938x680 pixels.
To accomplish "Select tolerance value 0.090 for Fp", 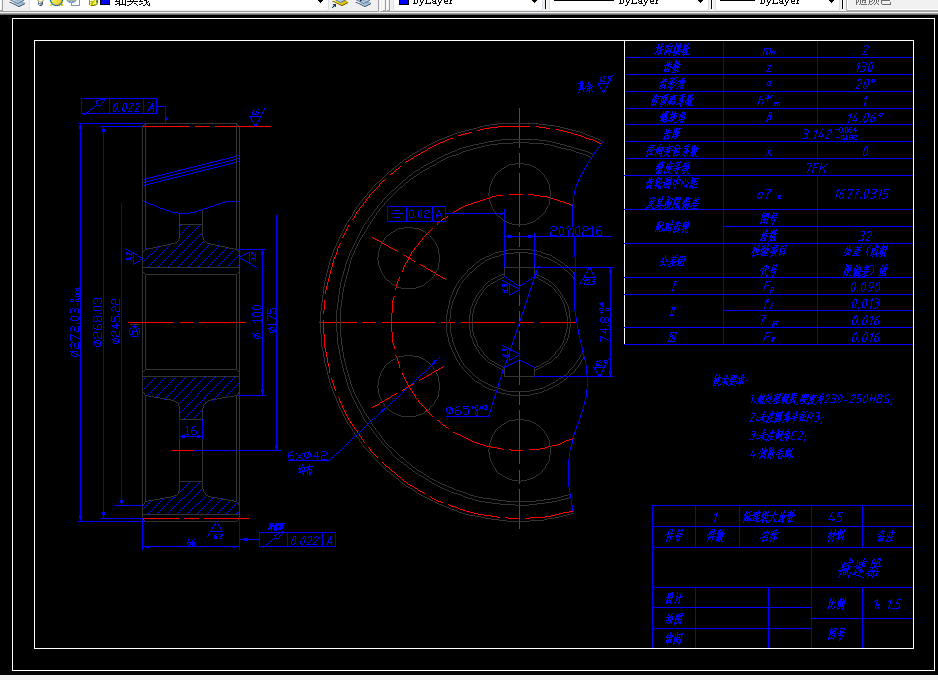I will (865, 287).
